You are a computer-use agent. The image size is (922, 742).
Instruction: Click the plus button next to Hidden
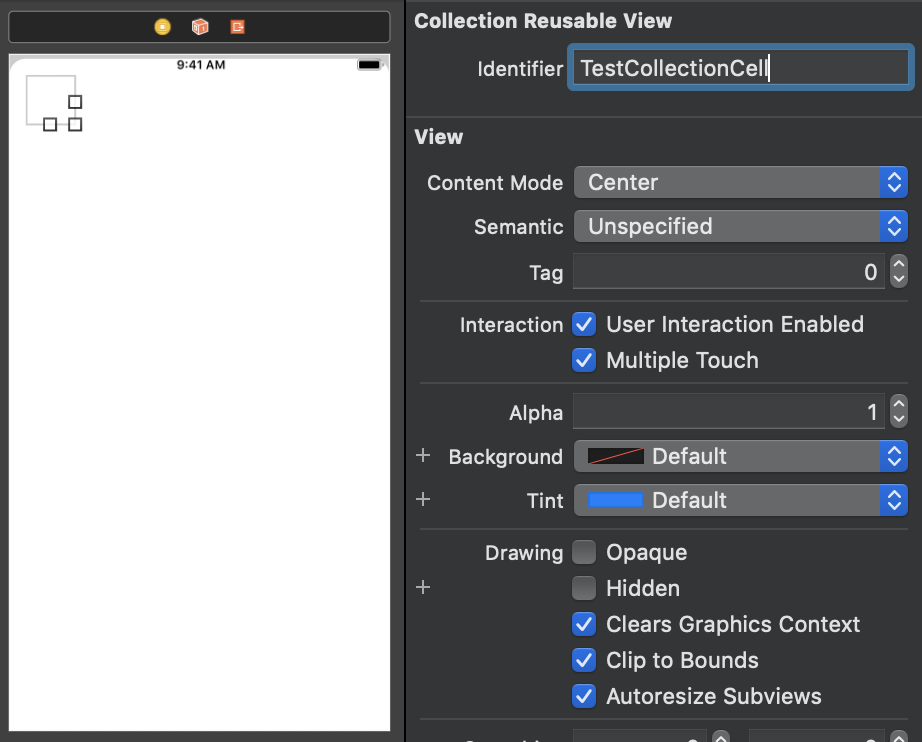(423, 587)
